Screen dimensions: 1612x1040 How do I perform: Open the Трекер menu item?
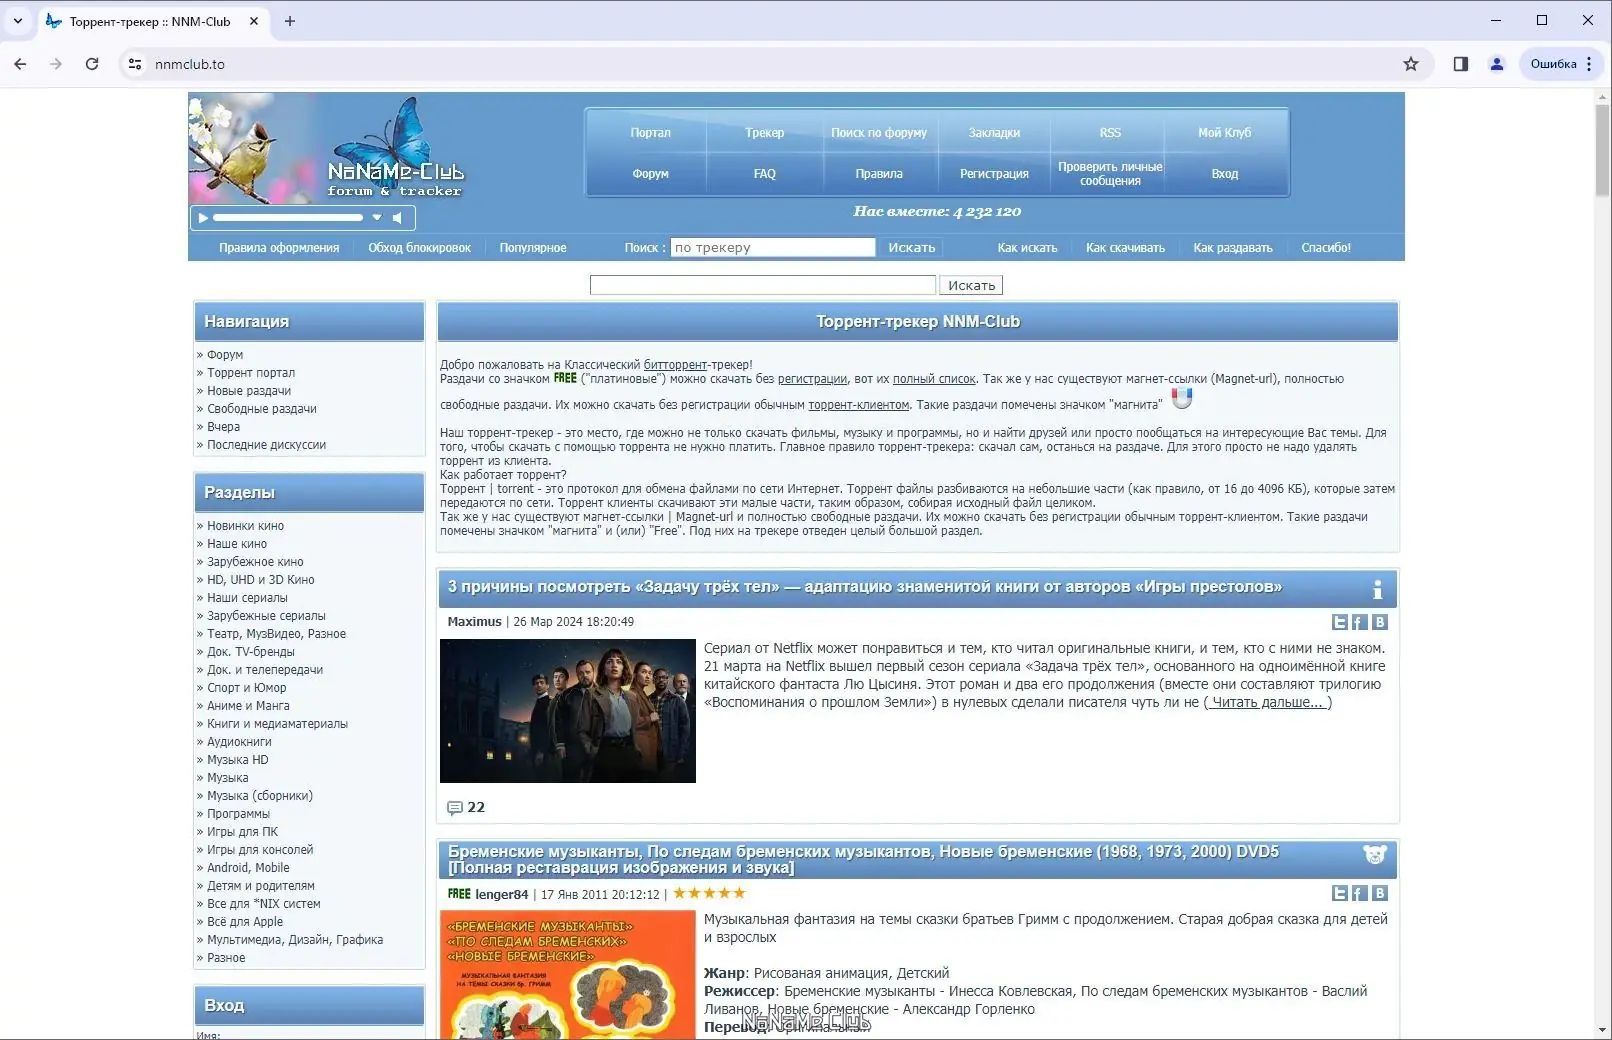[764, 132]
